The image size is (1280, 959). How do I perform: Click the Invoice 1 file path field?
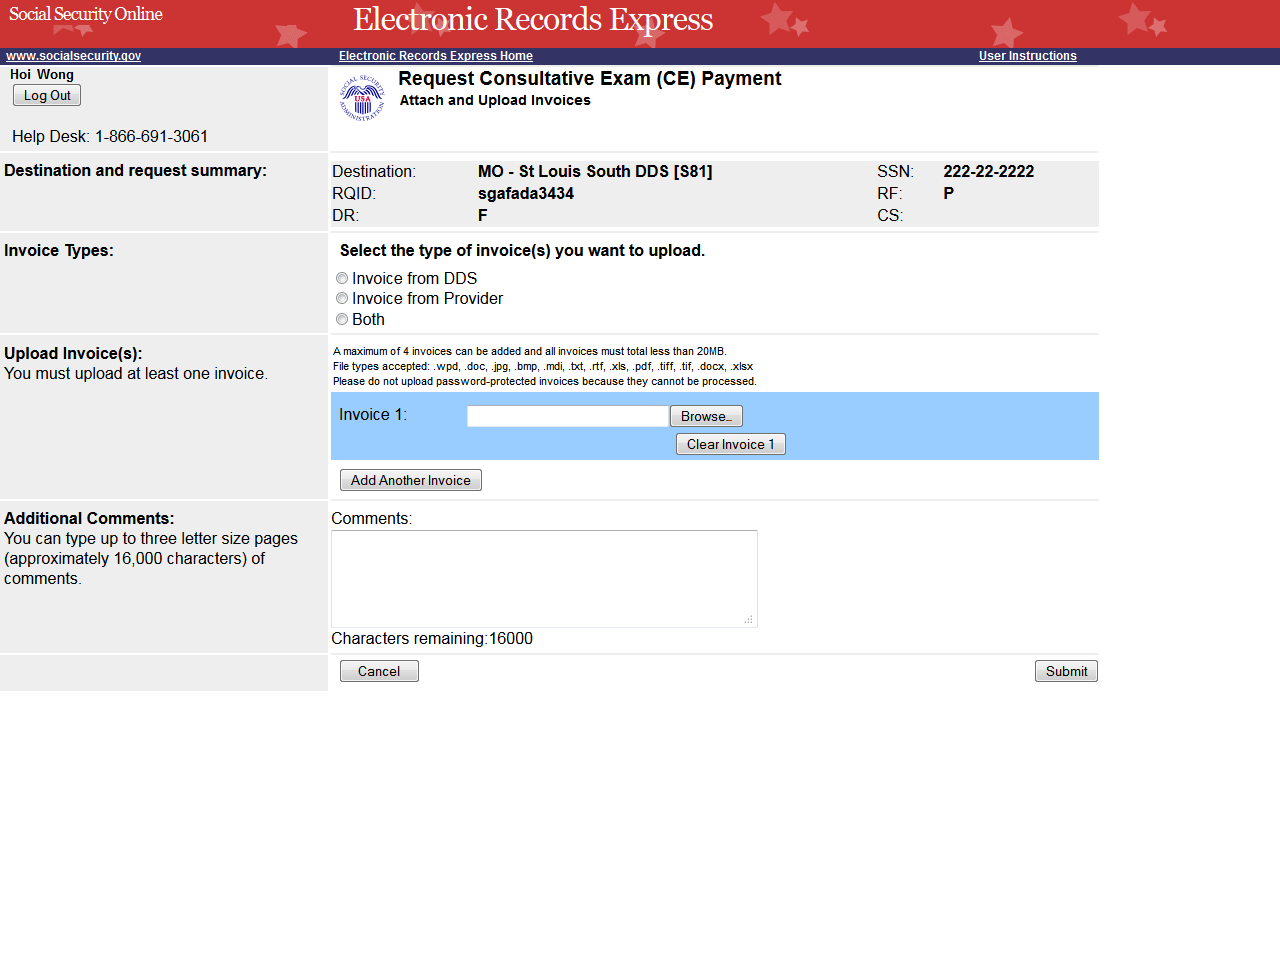[567, 417]
